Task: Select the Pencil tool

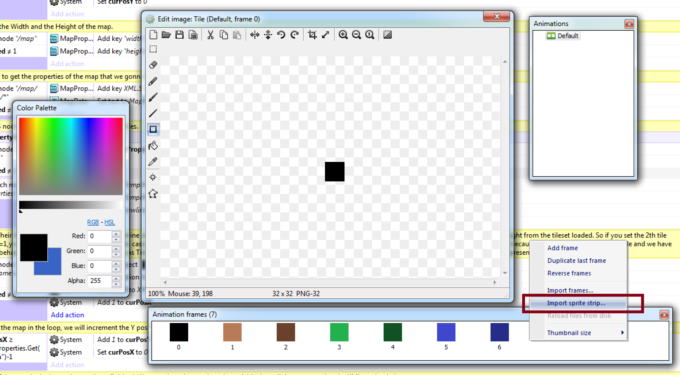Action: (x=153, y=81)
